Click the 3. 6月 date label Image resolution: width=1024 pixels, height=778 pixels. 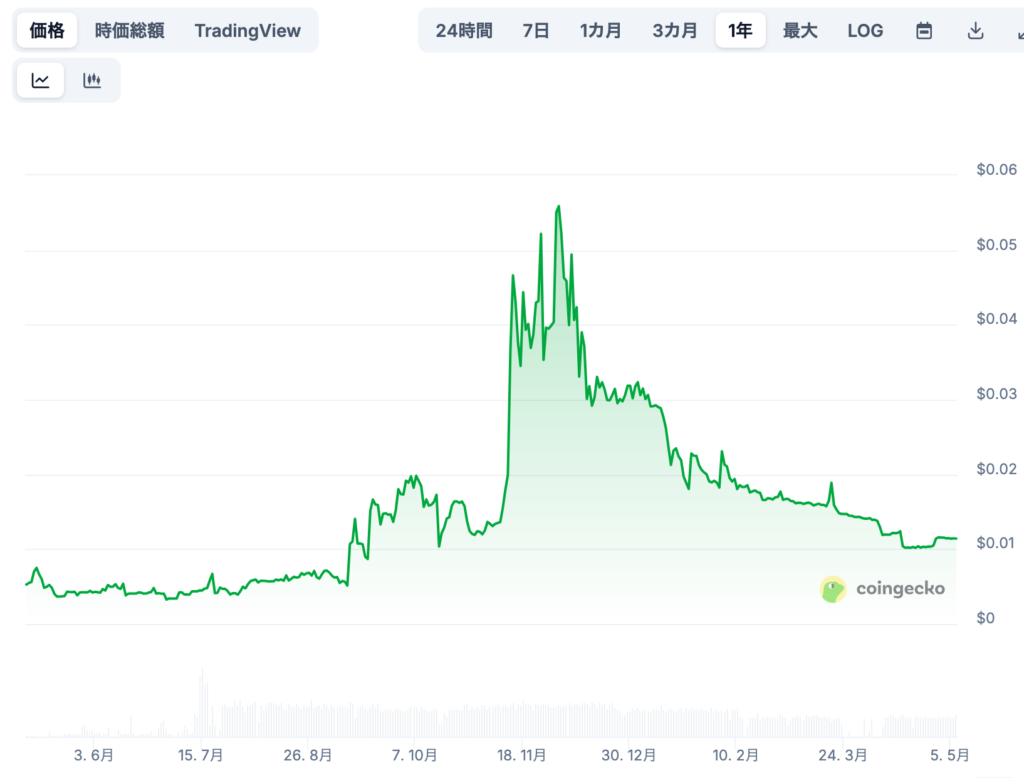94,756
